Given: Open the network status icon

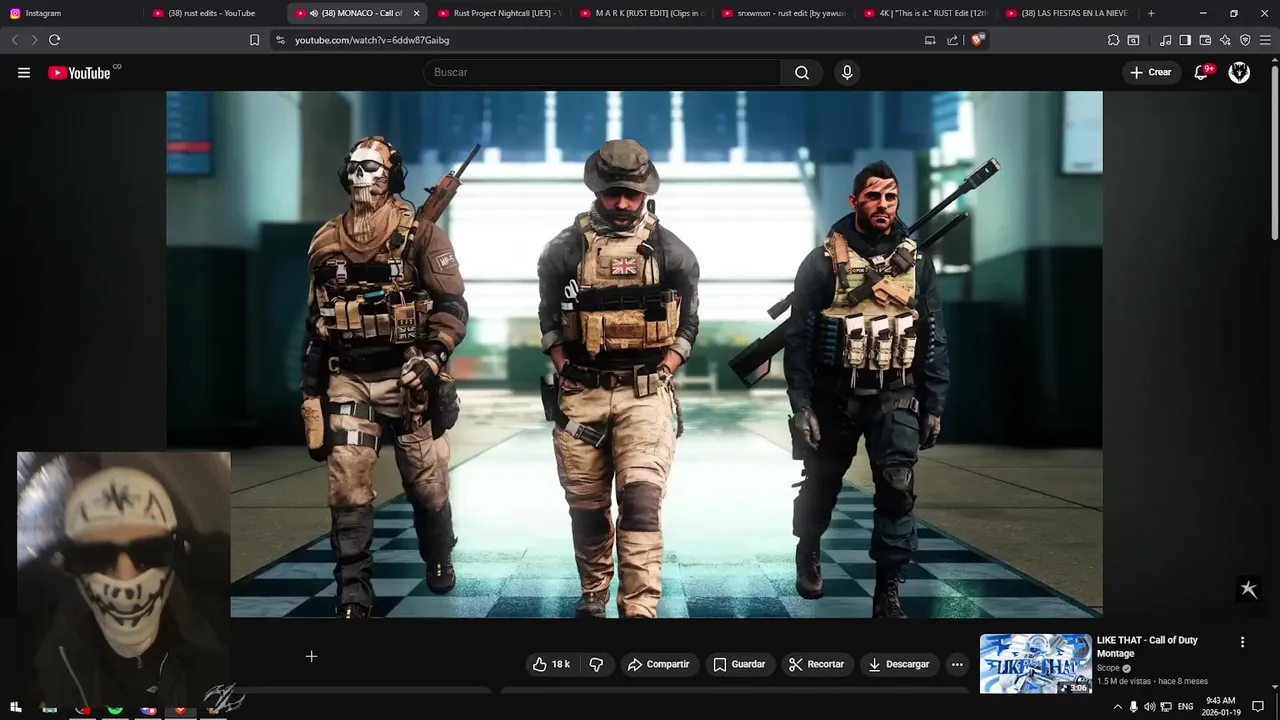Looking at the screenshot, I should click(x=1166, y=707).
